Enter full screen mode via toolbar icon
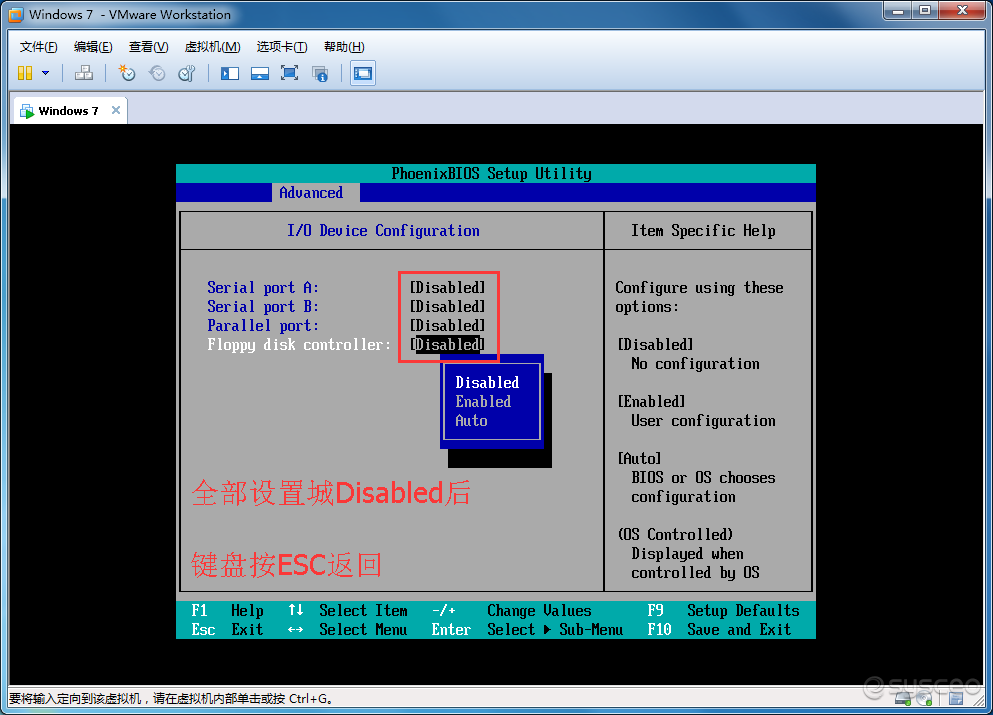This screenshot has height=715, width=993. point(290,73)
